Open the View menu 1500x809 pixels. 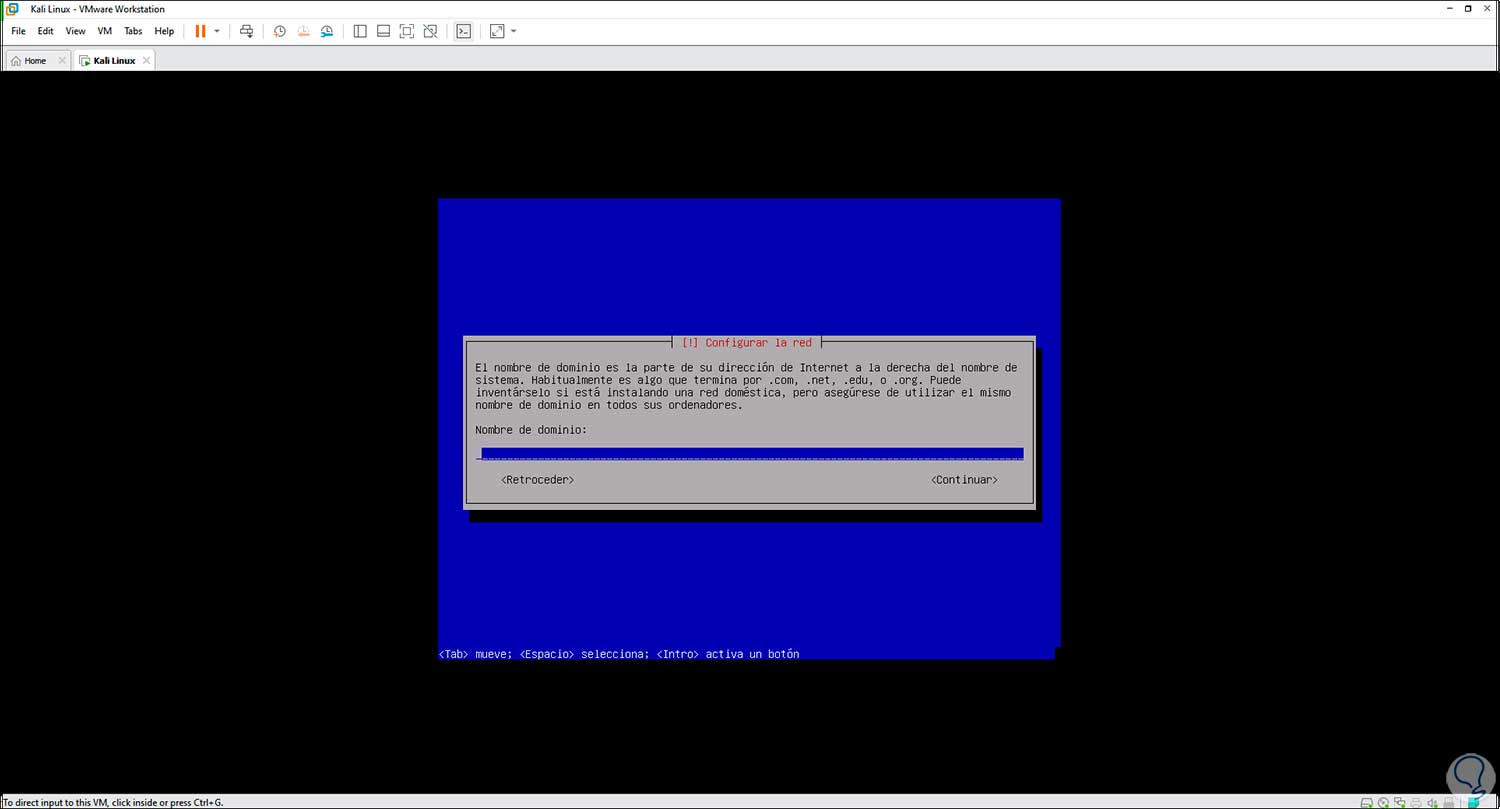coord(76,31)
